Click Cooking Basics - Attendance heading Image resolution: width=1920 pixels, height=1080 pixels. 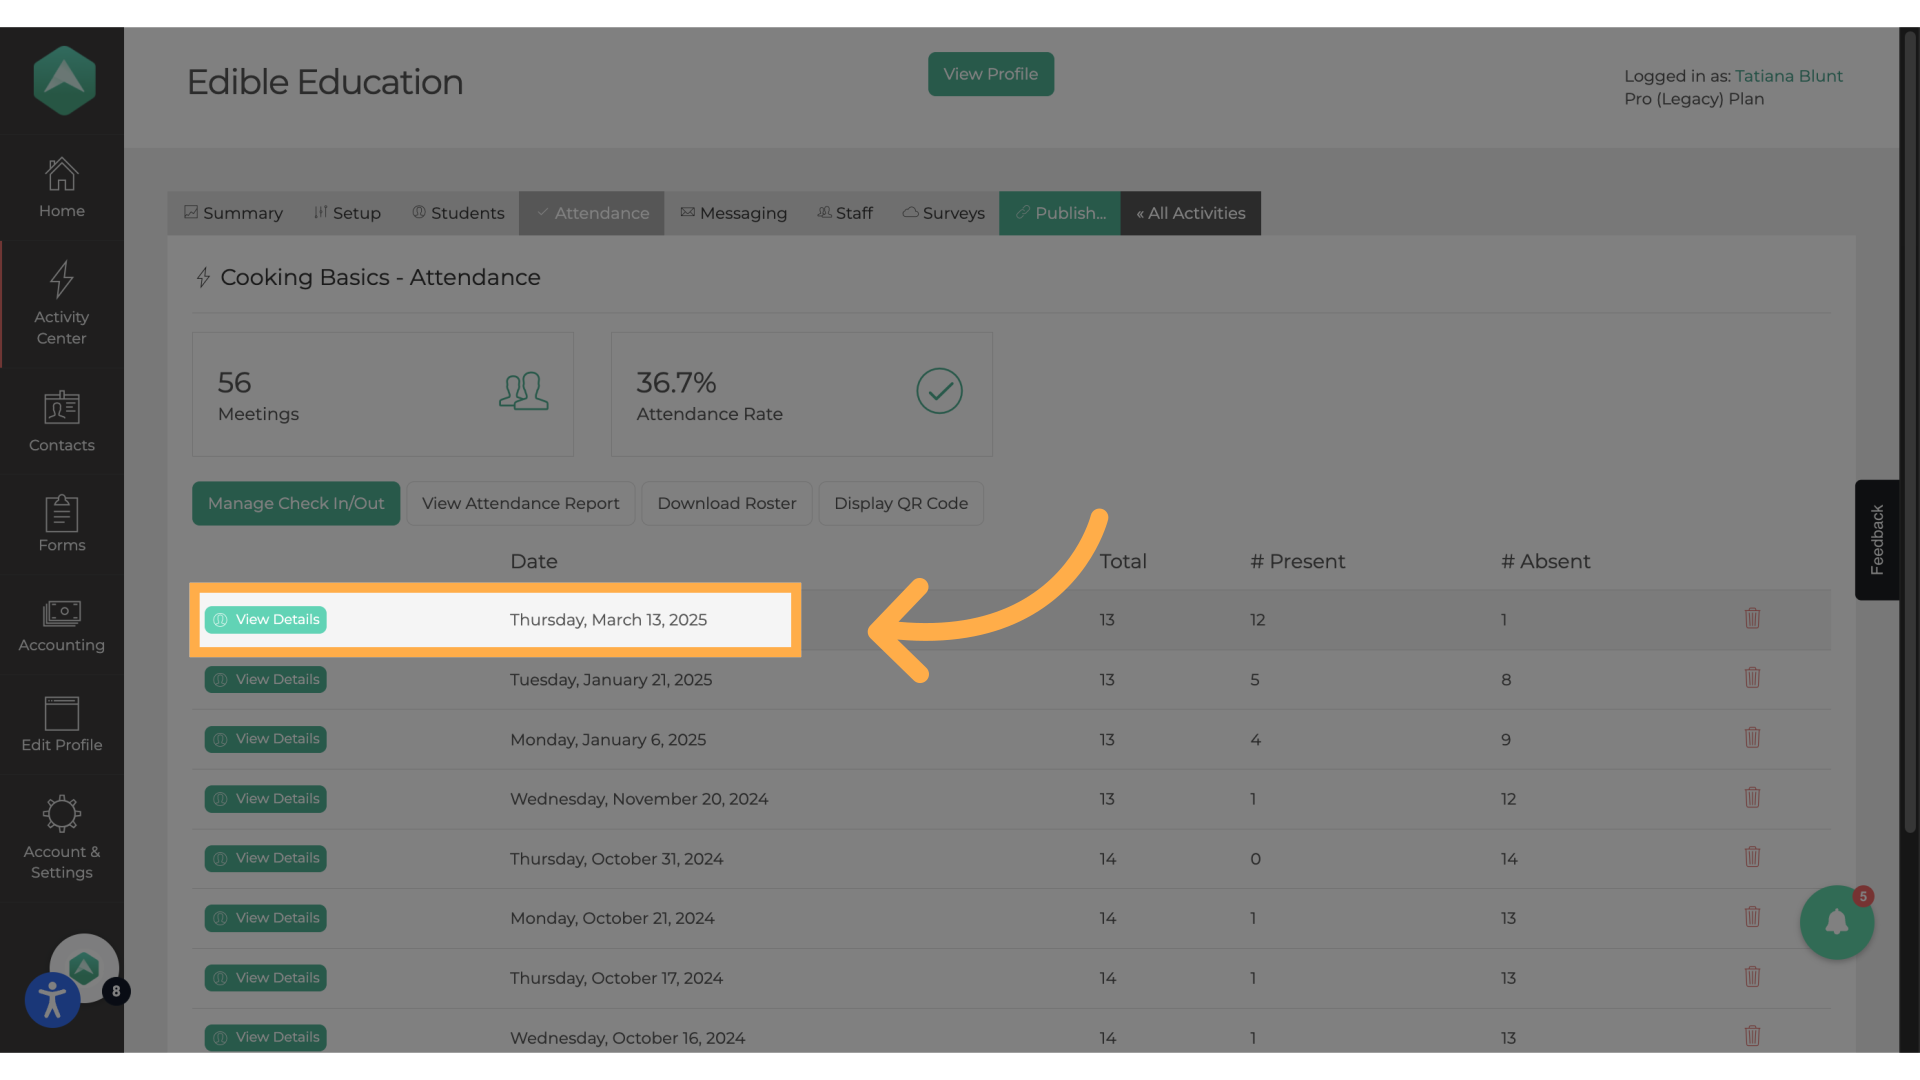point(380,278)
